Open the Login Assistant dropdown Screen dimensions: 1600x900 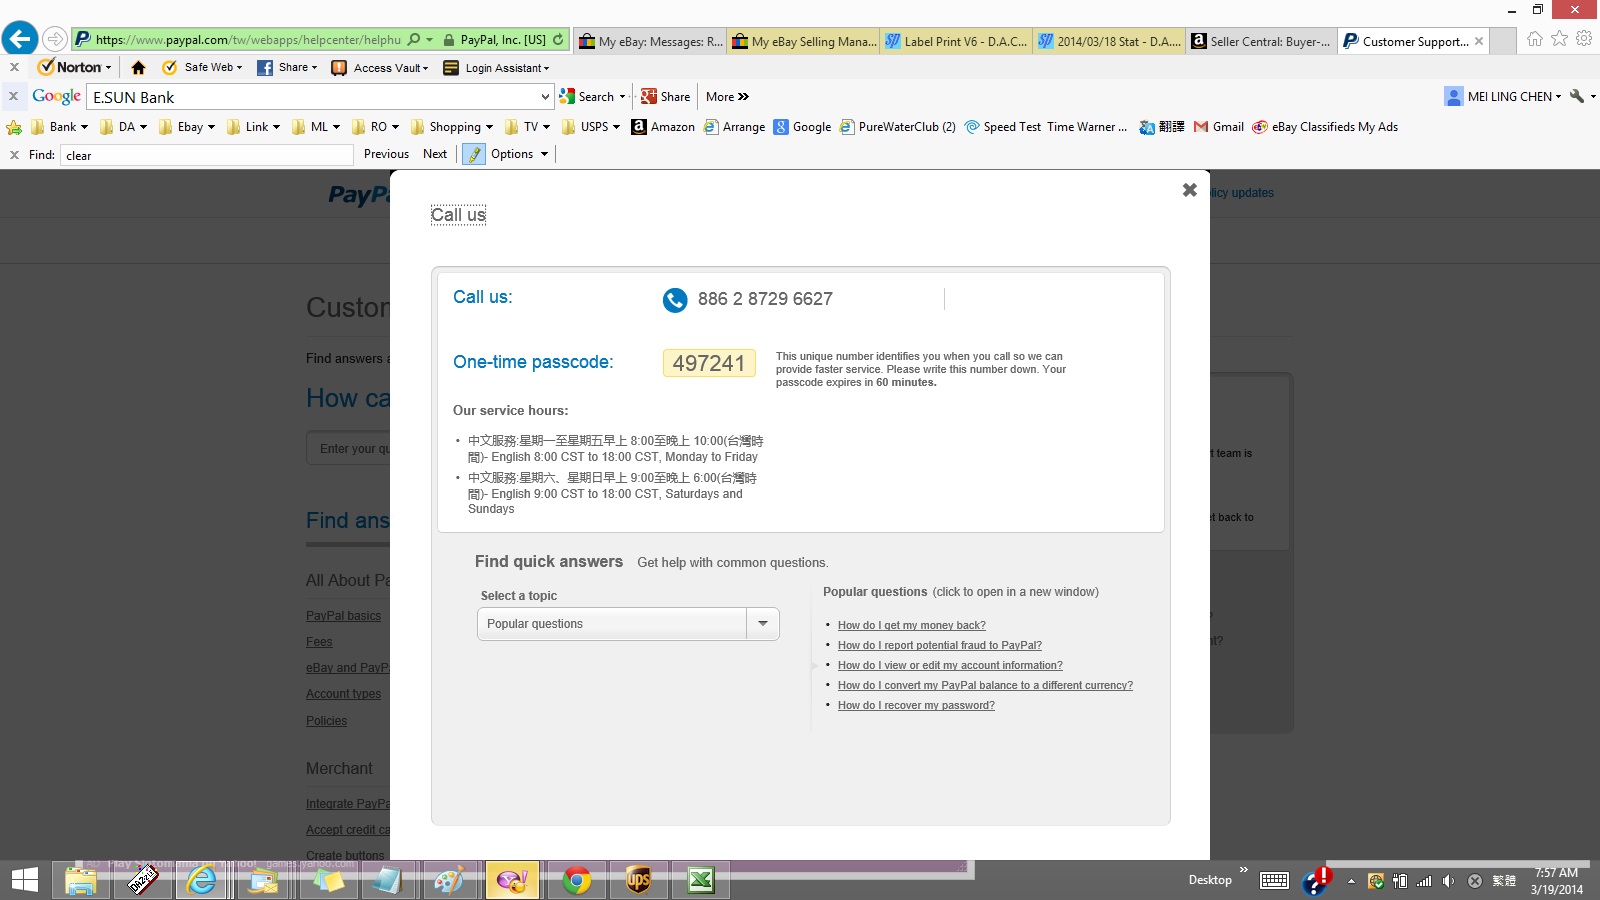(497, 68)
